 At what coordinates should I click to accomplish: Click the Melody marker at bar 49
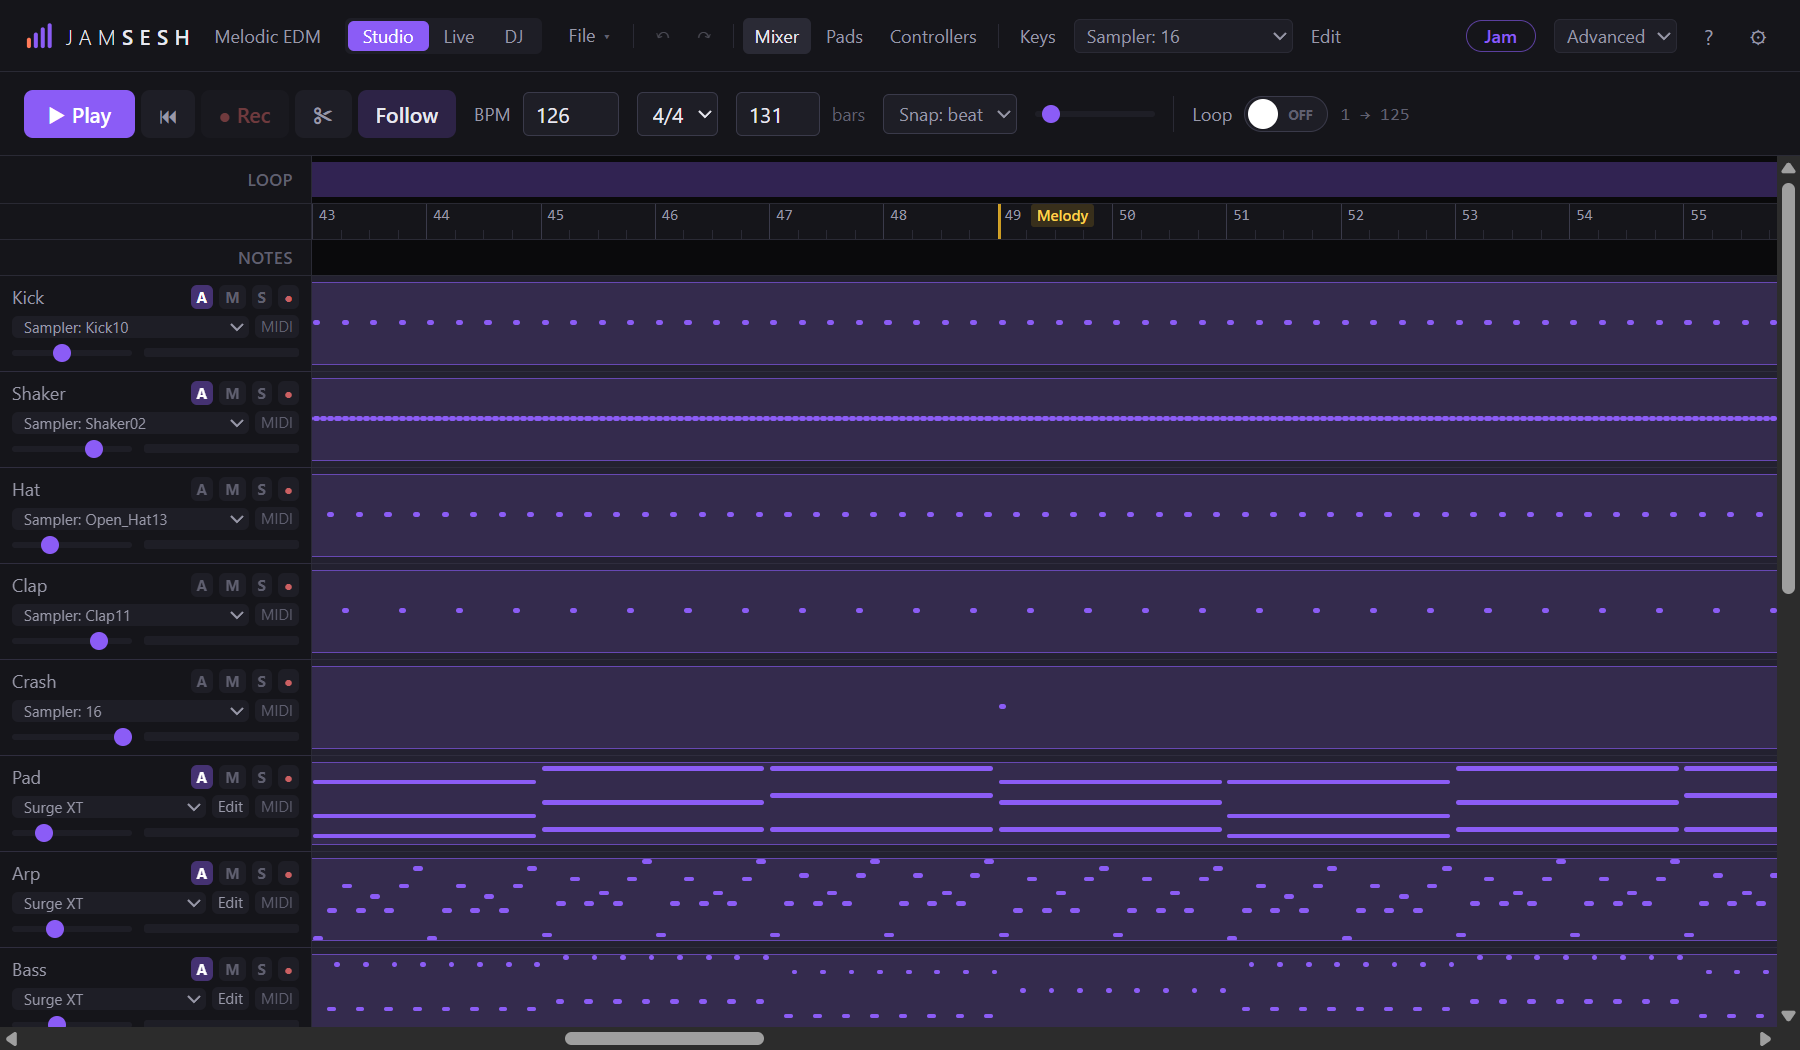(1062, 216)
